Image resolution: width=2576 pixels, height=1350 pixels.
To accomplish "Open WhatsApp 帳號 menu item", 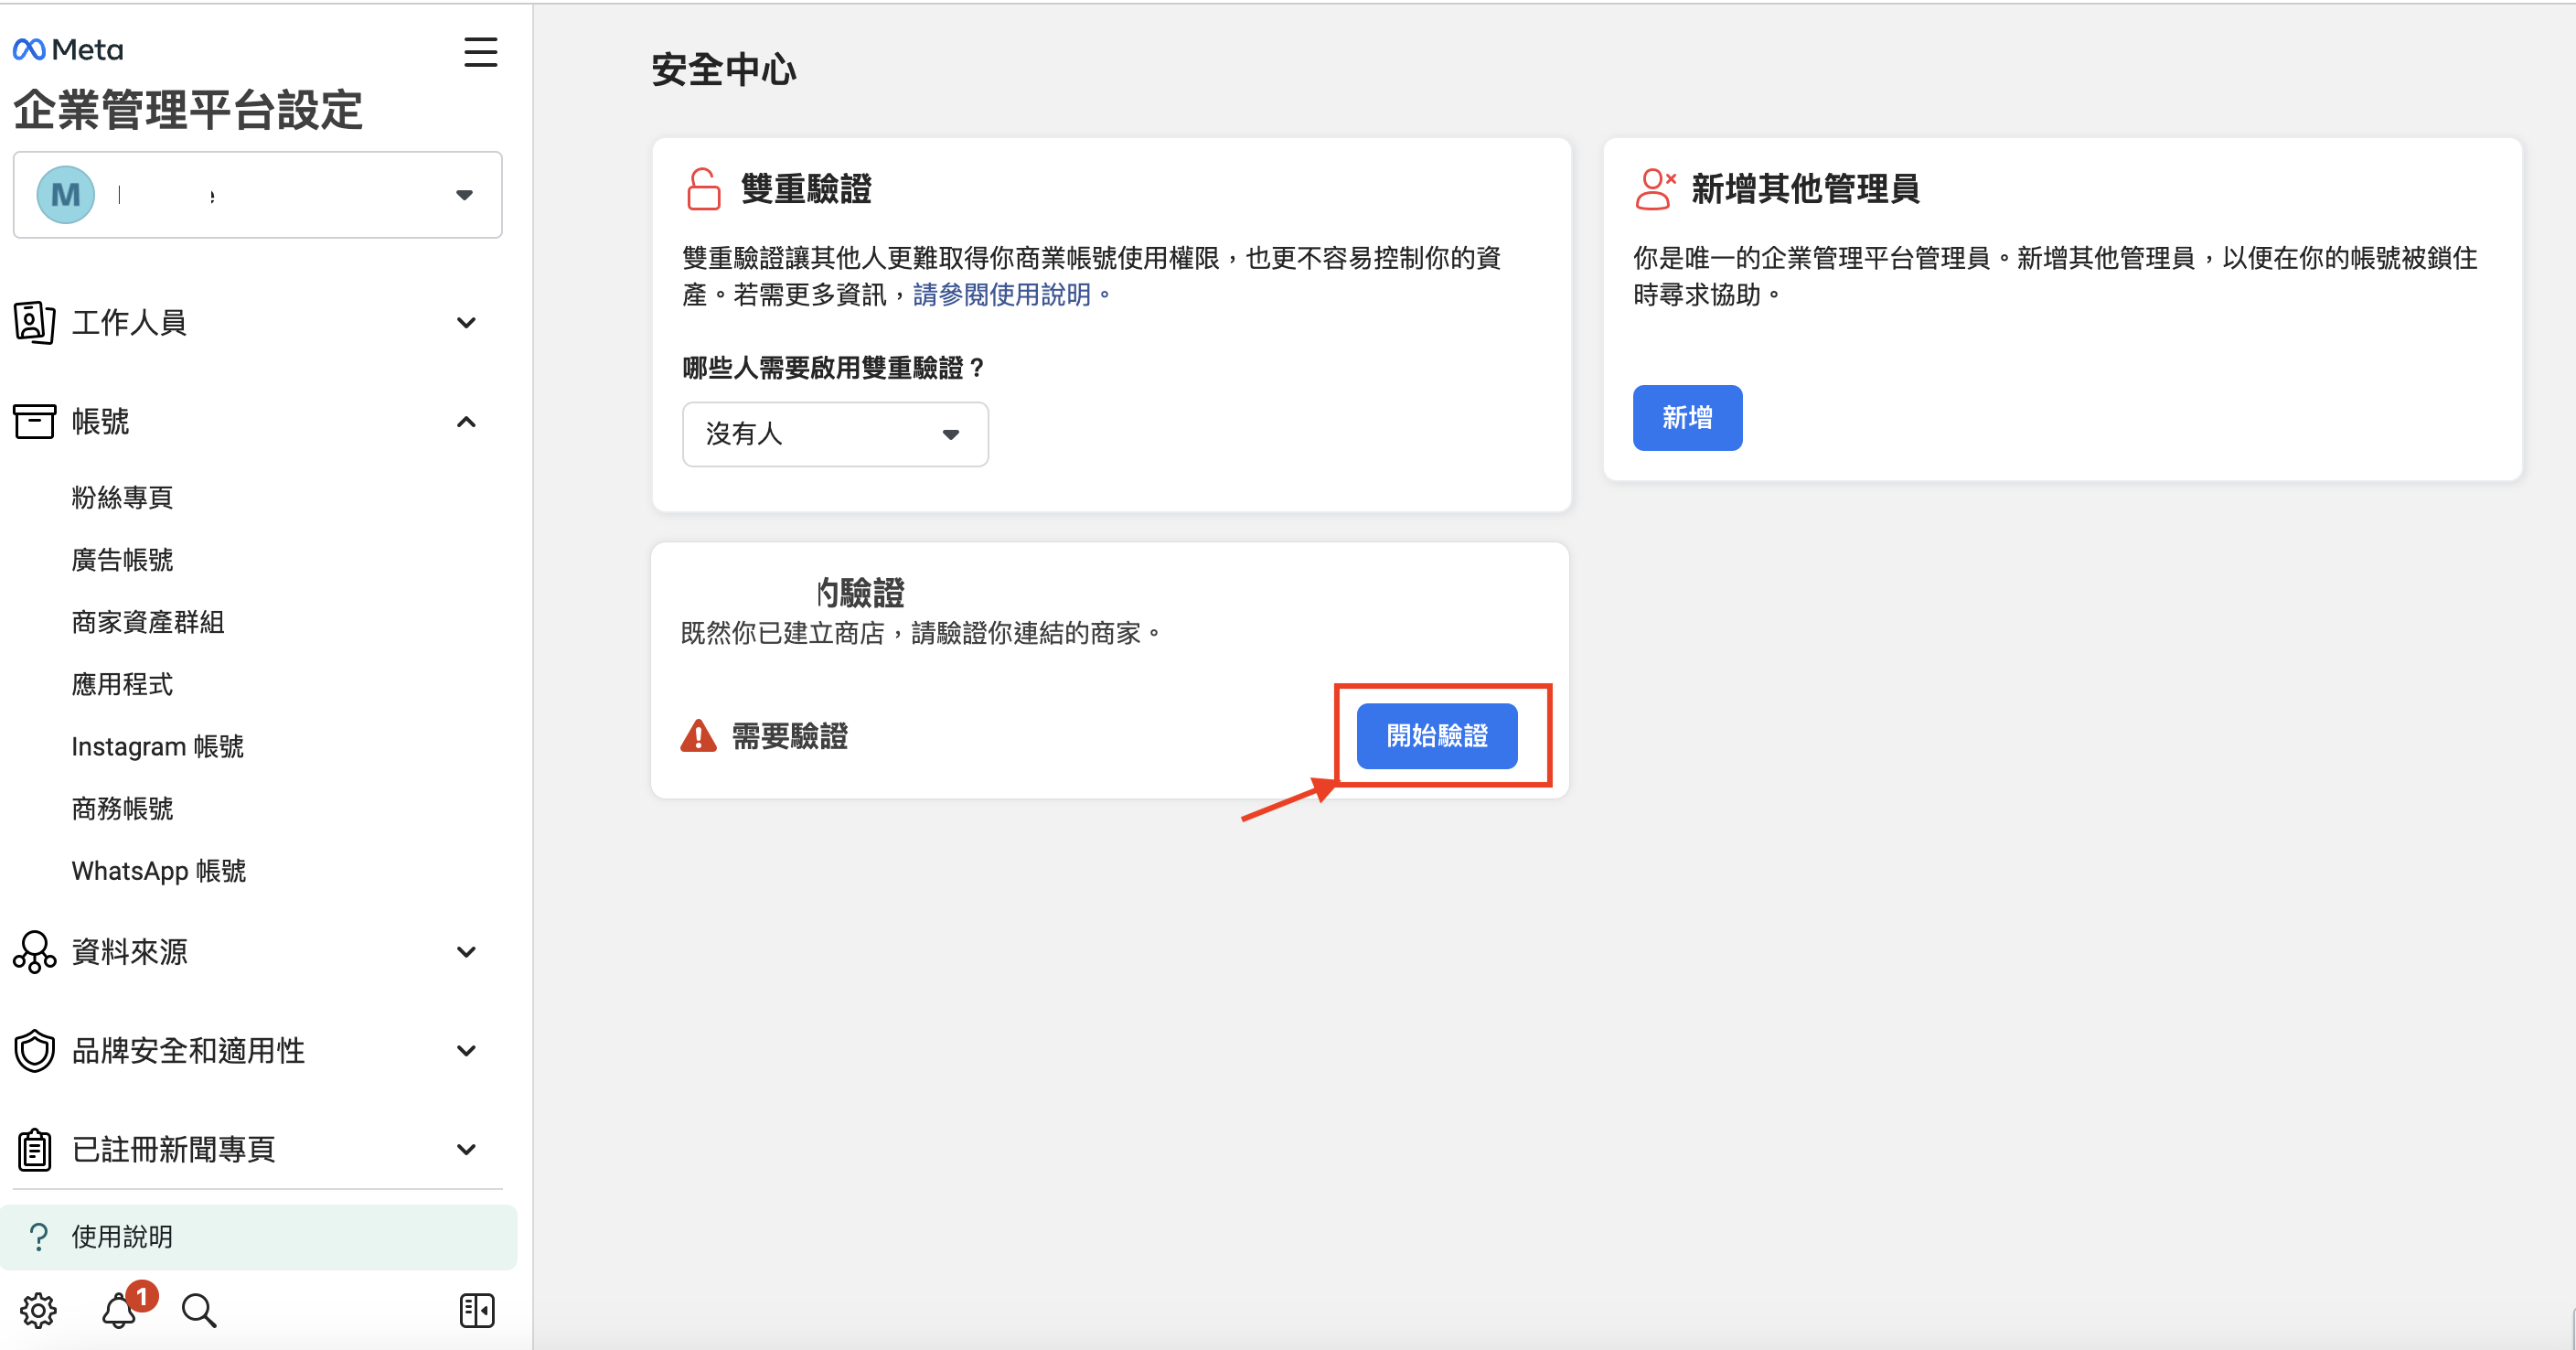I will tap(158, 871).
